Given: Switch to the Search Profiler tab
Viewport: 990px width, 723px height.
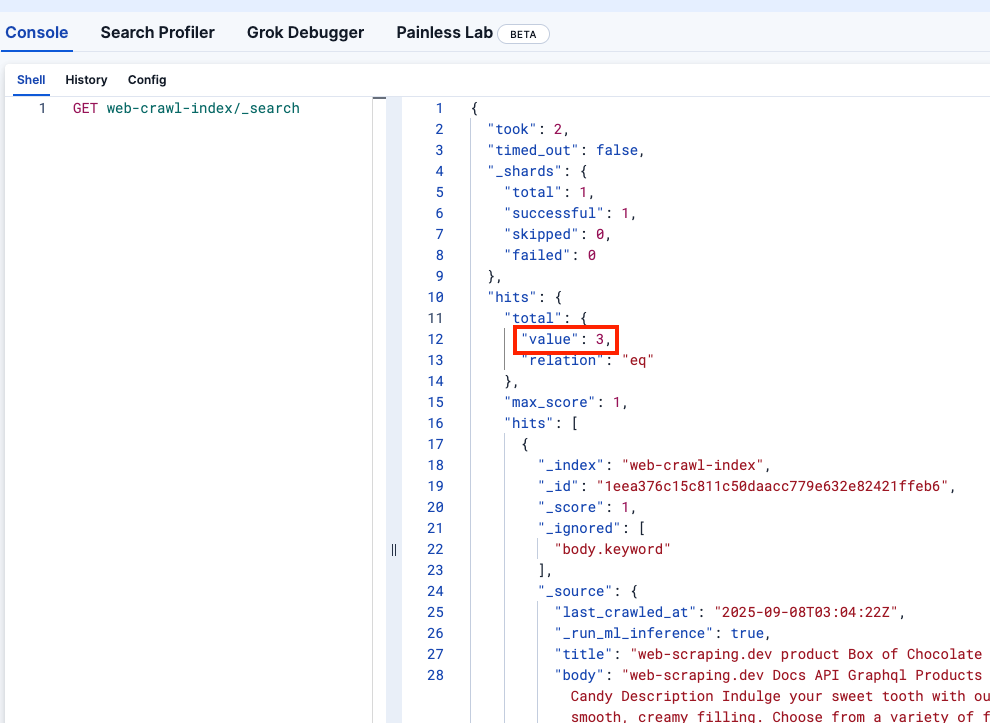Looking at the screenshot, I should point(157,32).
